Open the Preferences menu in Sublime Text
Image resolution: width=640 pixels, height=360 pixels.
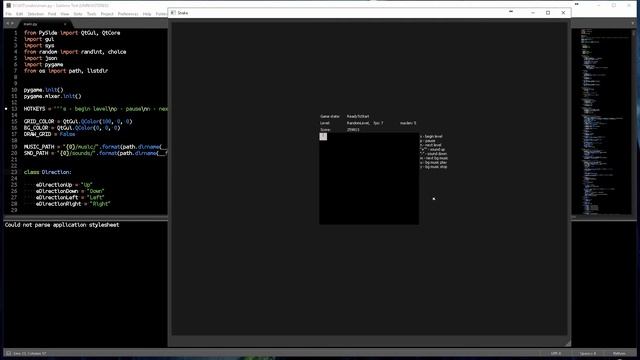tap(128, 14)
